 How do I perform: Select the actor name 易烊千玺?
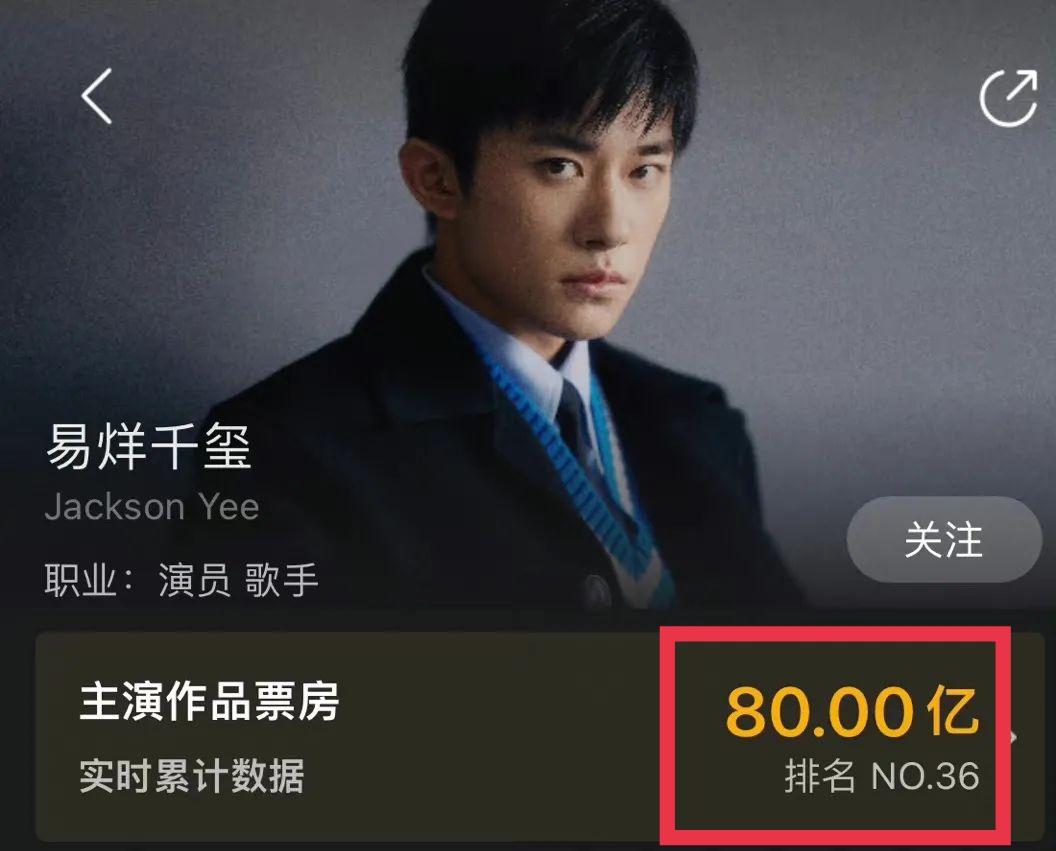(x=149, y=446)
